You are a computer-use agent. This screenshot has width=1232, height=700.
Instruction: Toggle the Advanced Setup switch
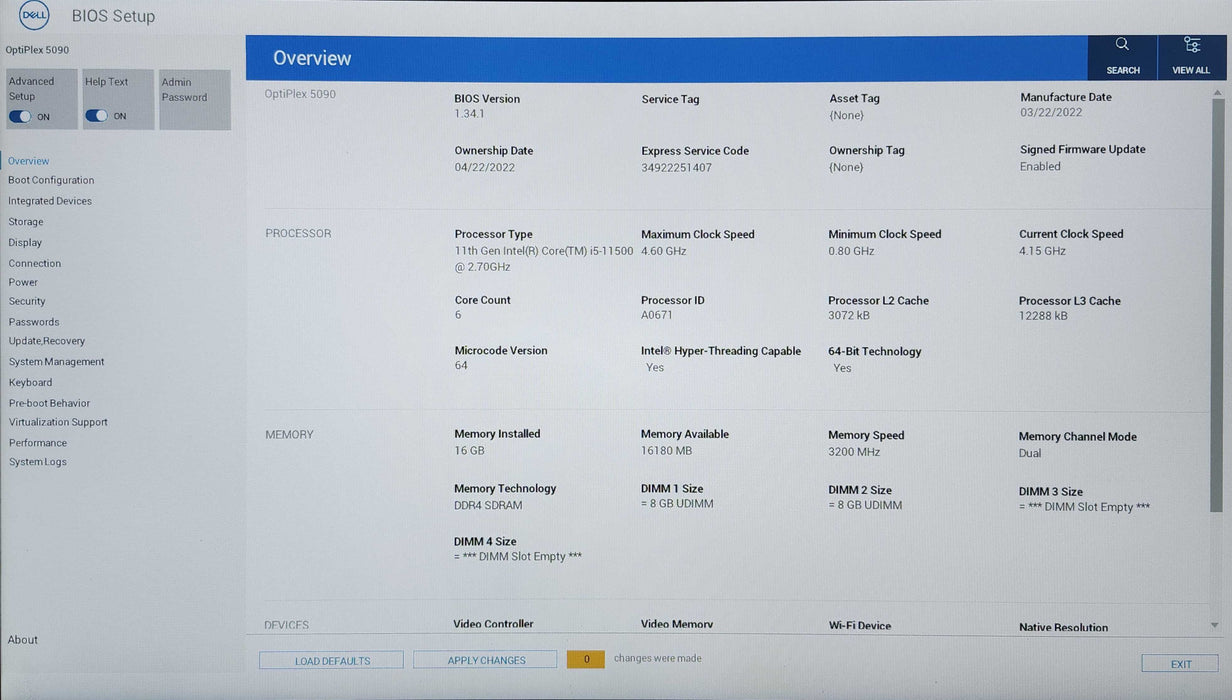[x=20, y=116]
